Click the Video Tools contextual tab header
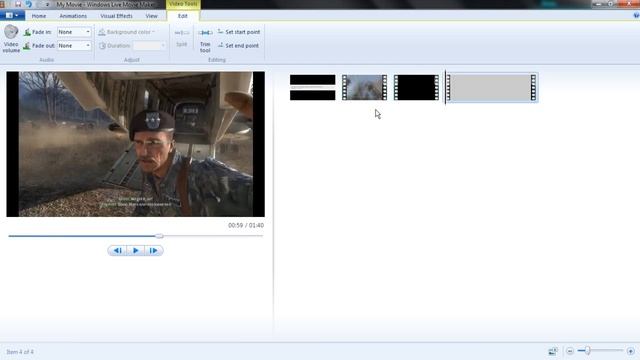Viewport: 640px width, 360px height. [x=183, y=4]
